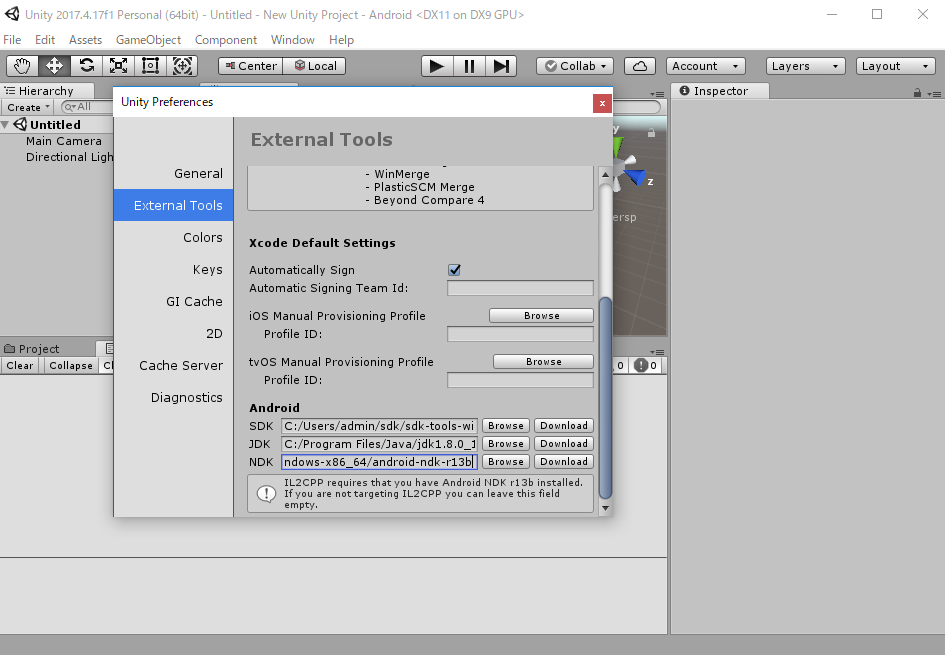This screenshot has width=945, height=655.
Task: Close the Unity Preferences dialog
Action: (x=601, y=104)
